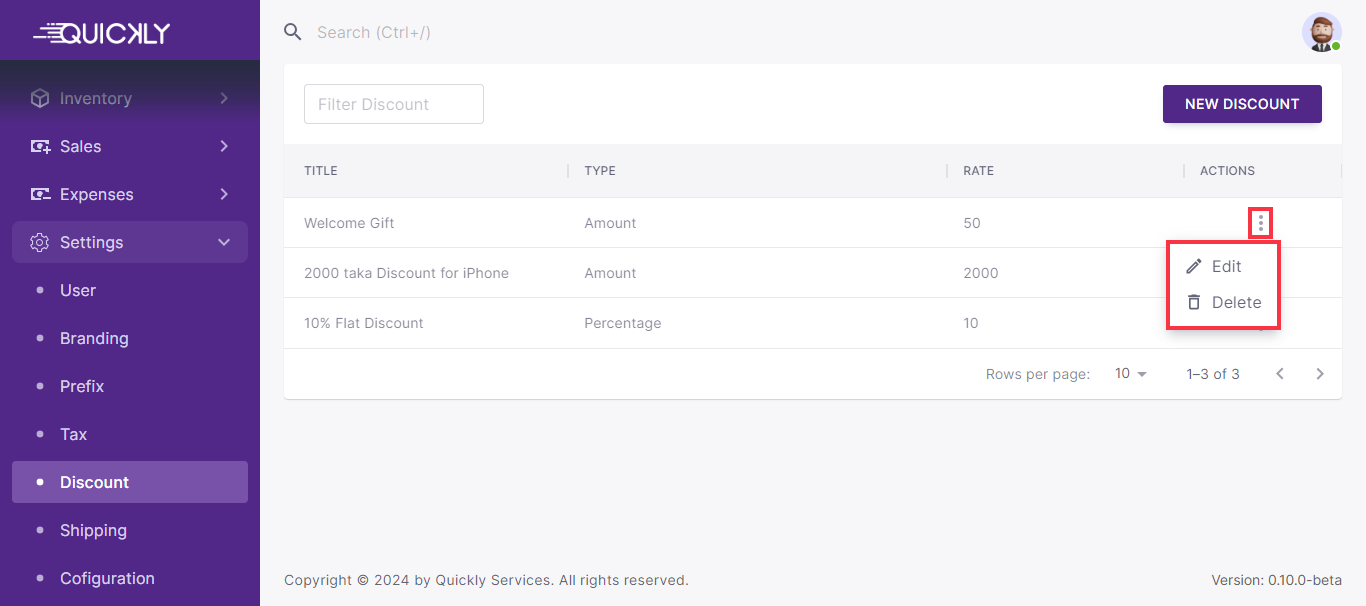Screen dimensions: 1366x606
Task: Click the Quickly logo
Action: (x=102, y=33)
